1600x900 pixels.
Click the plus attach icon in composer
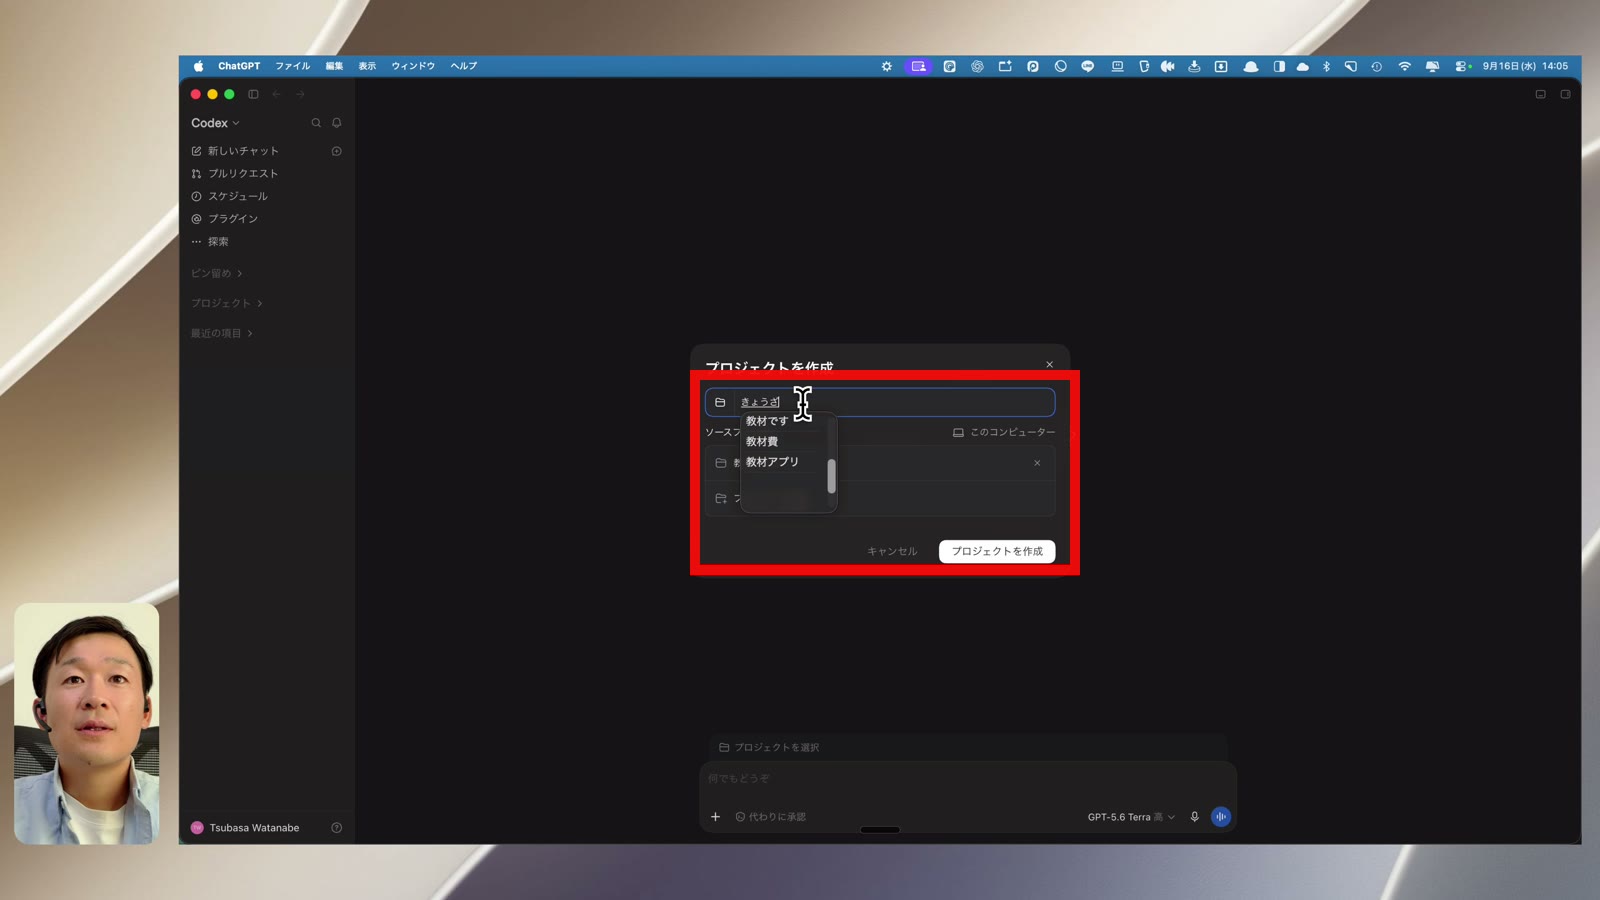[715, 817]
